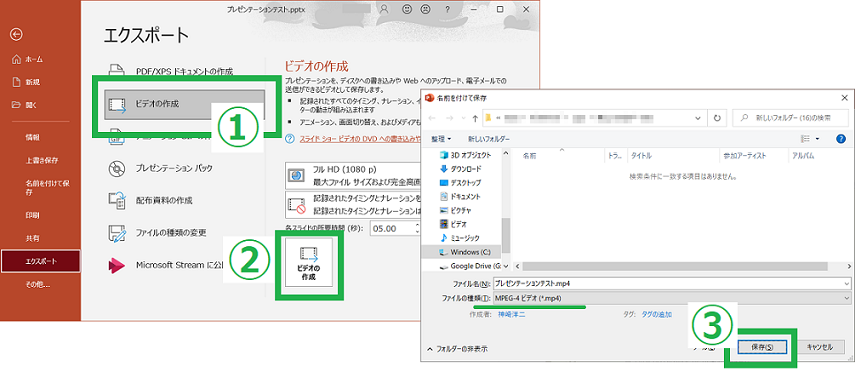This screenshot has width=861, height=372.
Task: Click the help question-mark icon beside the DVD link
Action: [290, 140]
